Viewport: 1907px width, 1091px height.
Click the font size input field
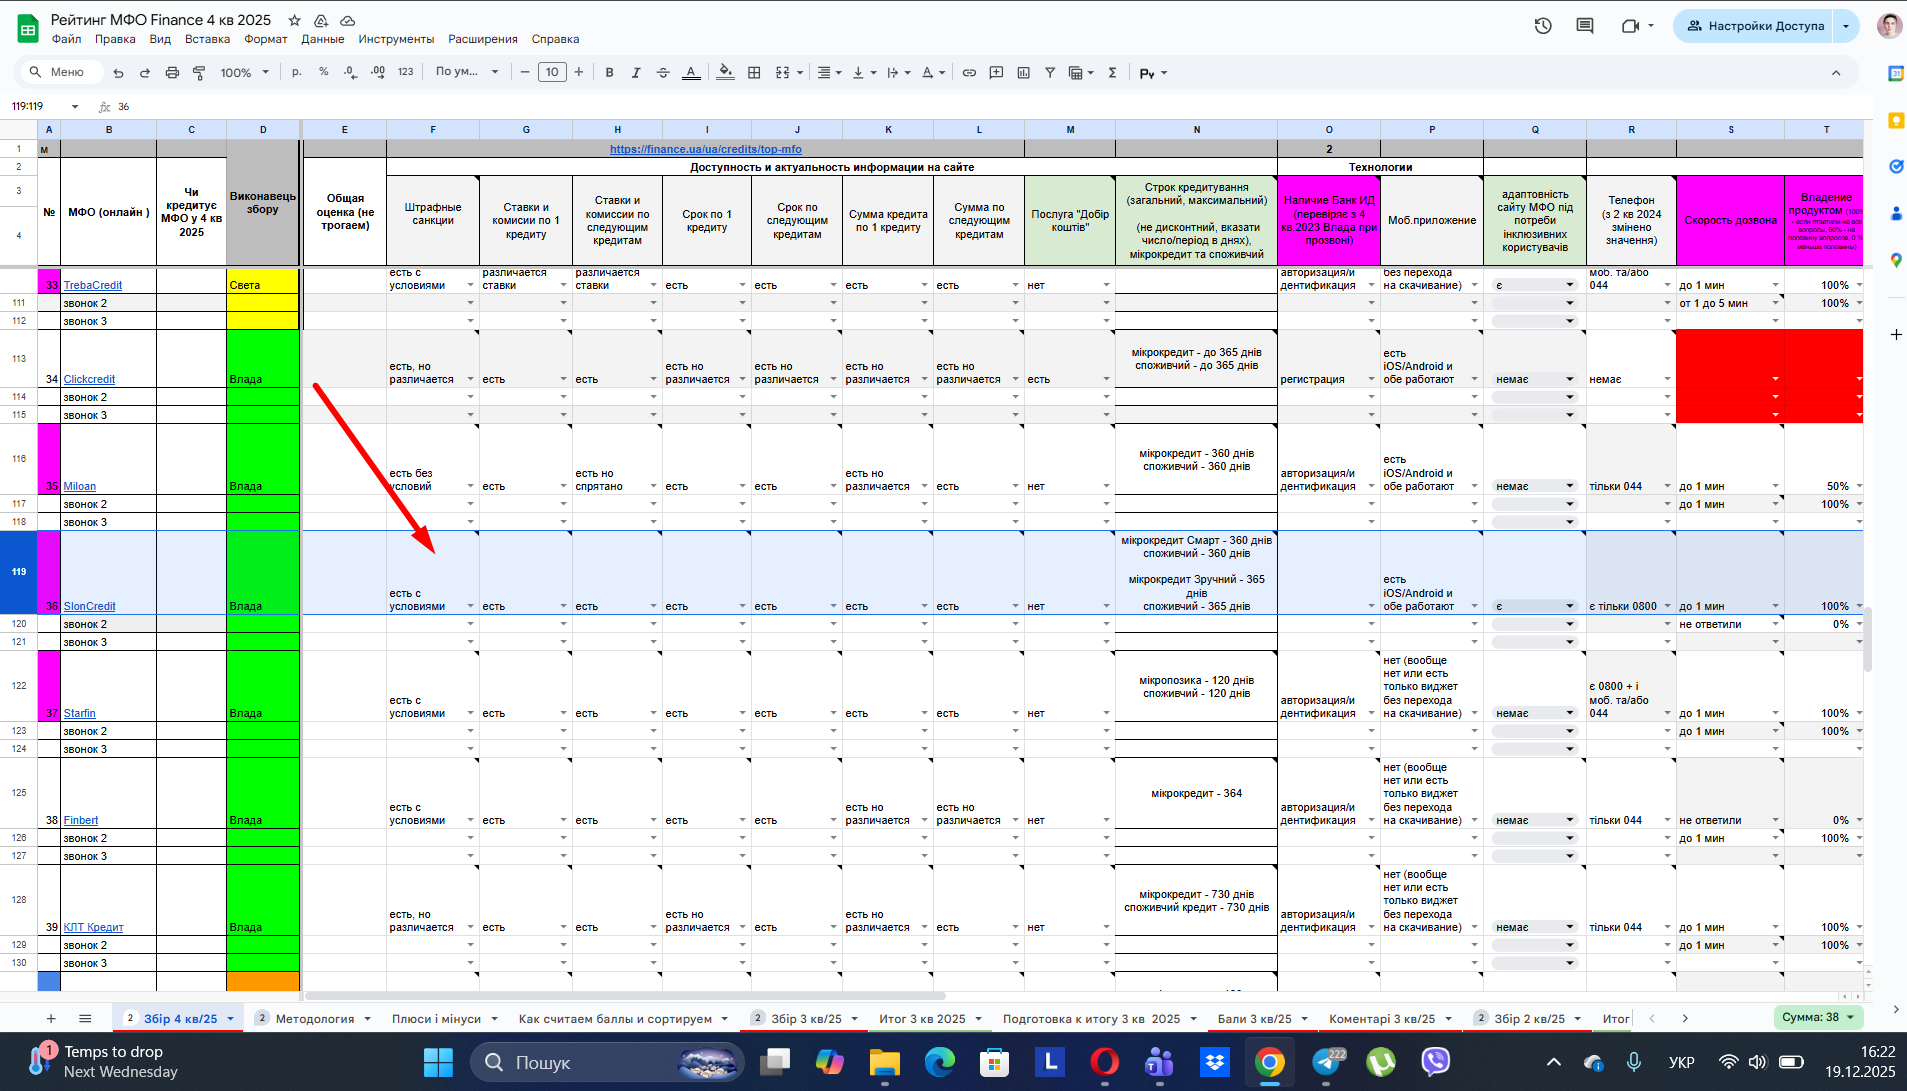[552, 72]
